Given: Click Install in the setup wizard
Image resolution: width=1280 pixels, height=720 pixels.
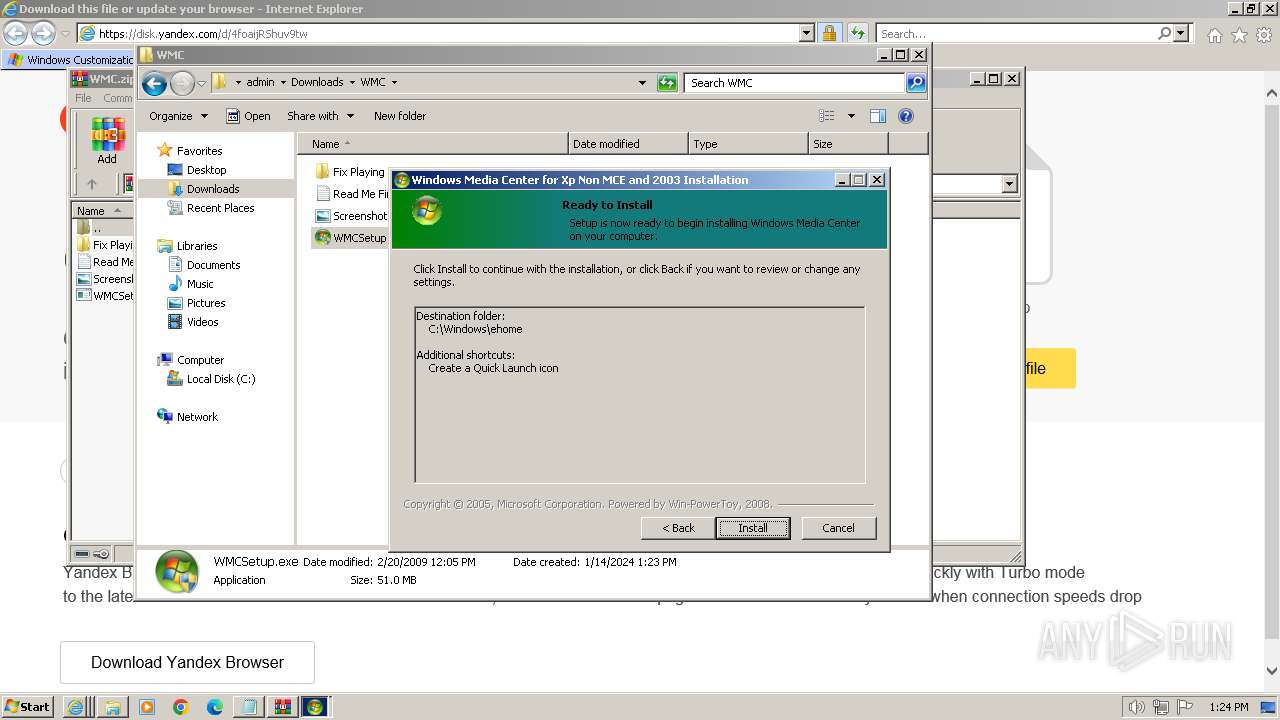Looking at the screenshot, I should tap(753, 528).
